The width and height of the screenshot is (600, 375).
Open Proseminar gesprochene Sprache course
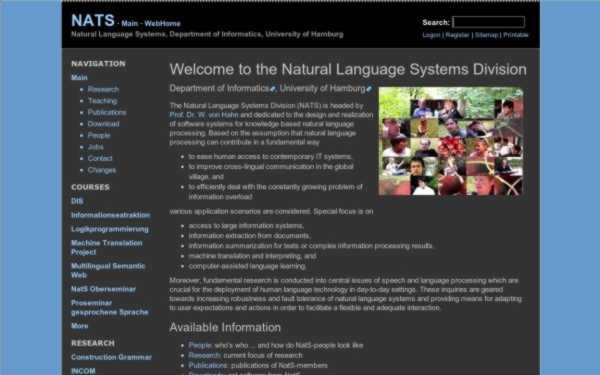(x=110, y=307)
